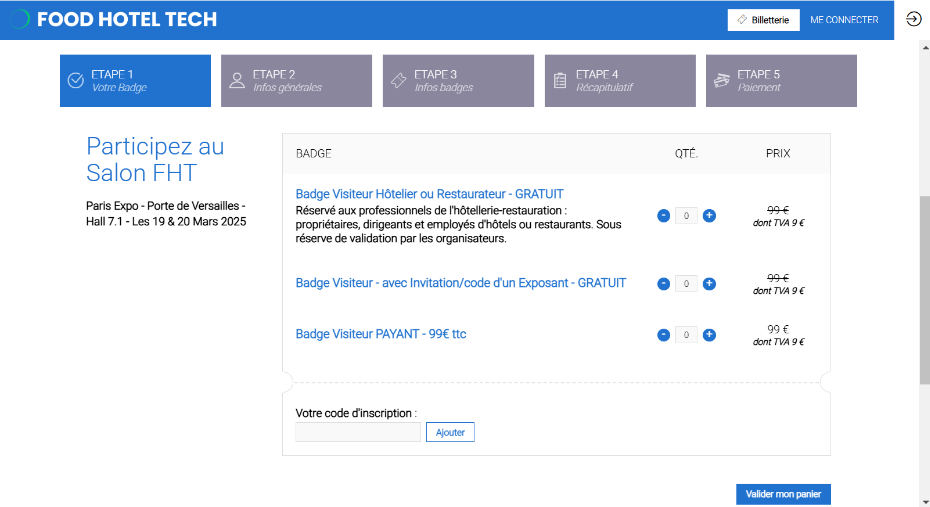Viewport: 930px width, 507px height.
Task: Select ETAPE 1 Votre Badge step
Action: coord(135,81)
